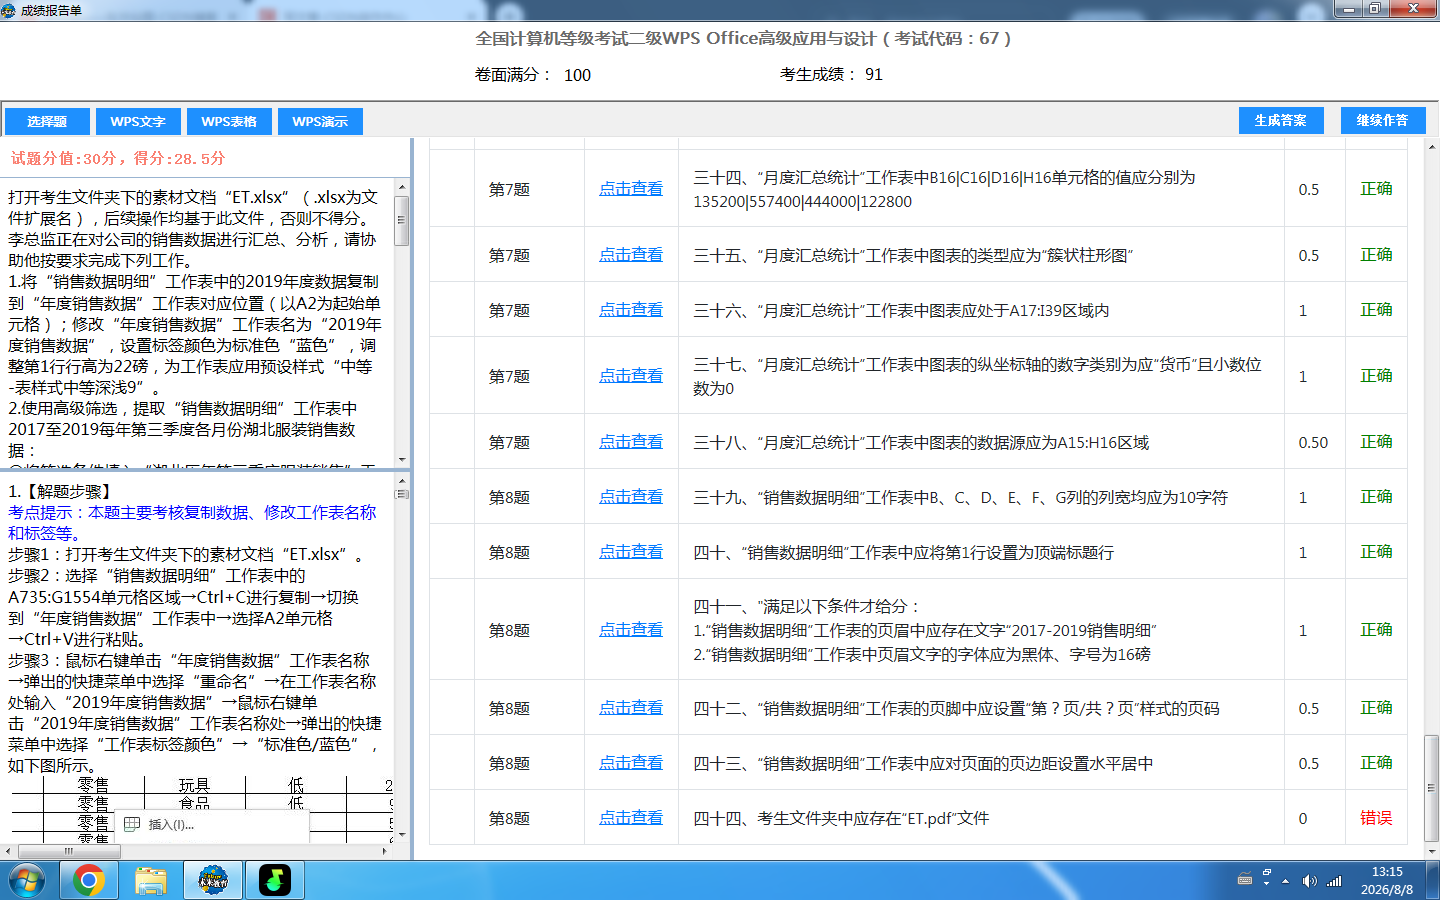Click the question text panel scroll-down arrow
This screenshot has width=1440, height=900.
pyautogui.click(x=402, y=459)
